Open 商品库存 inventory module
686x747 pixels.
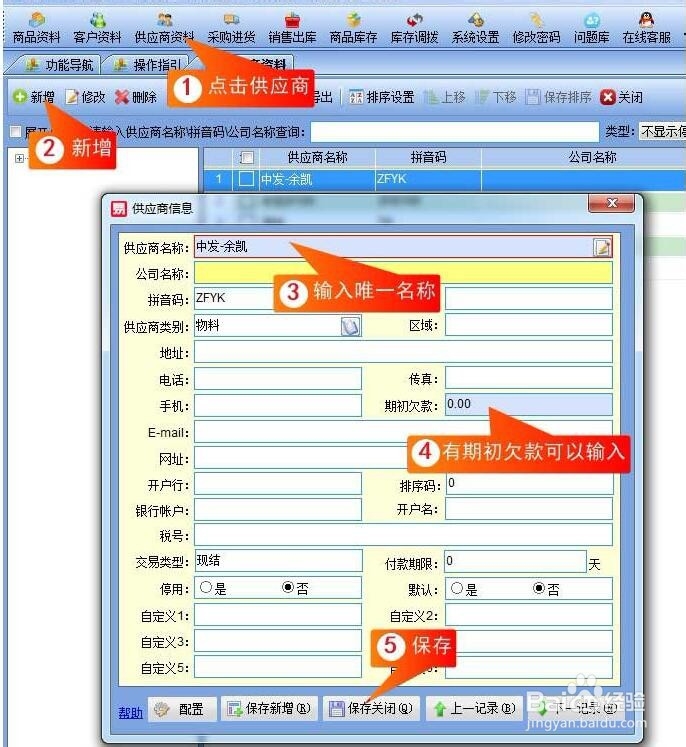[x=353, y=29]
